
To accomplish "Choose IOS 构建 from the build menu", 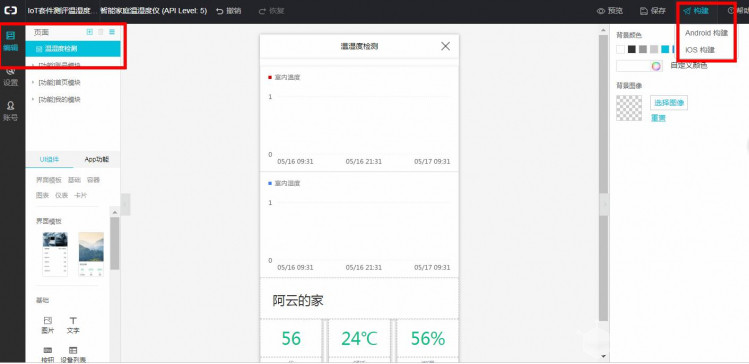I will (700, 50).
